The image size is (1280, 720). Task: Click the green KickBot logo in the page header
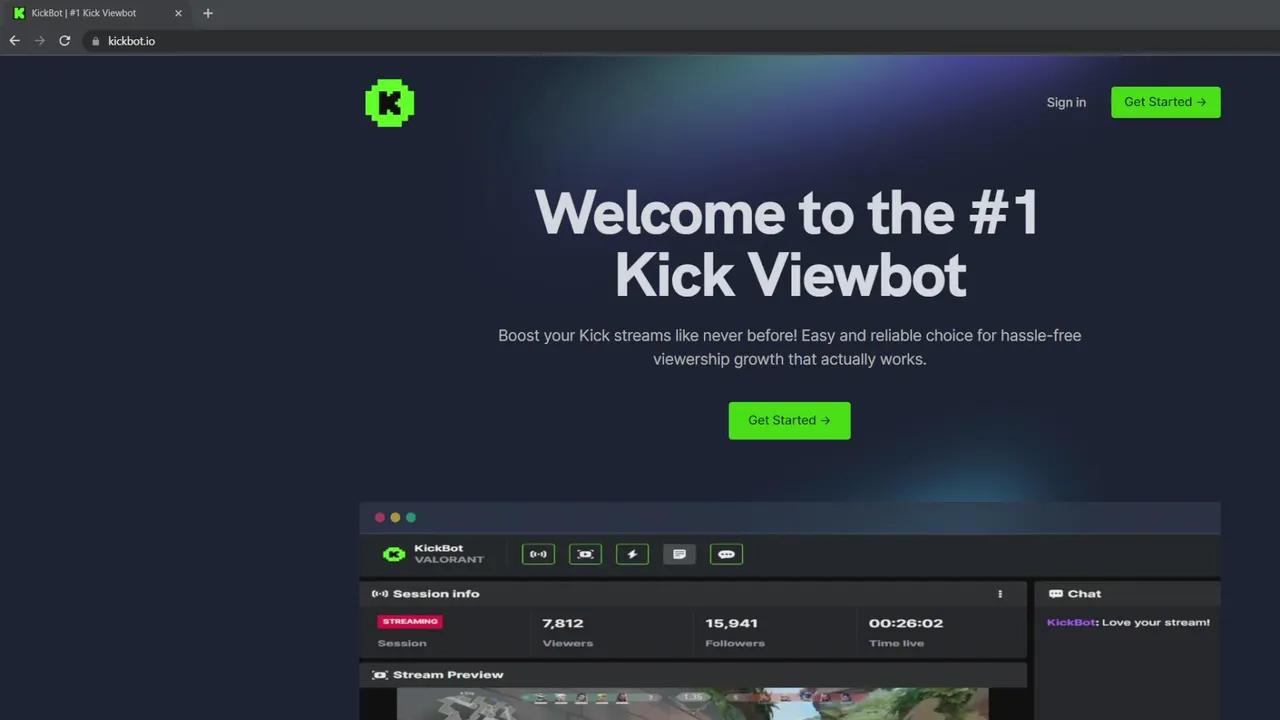(x=390, y=103)
